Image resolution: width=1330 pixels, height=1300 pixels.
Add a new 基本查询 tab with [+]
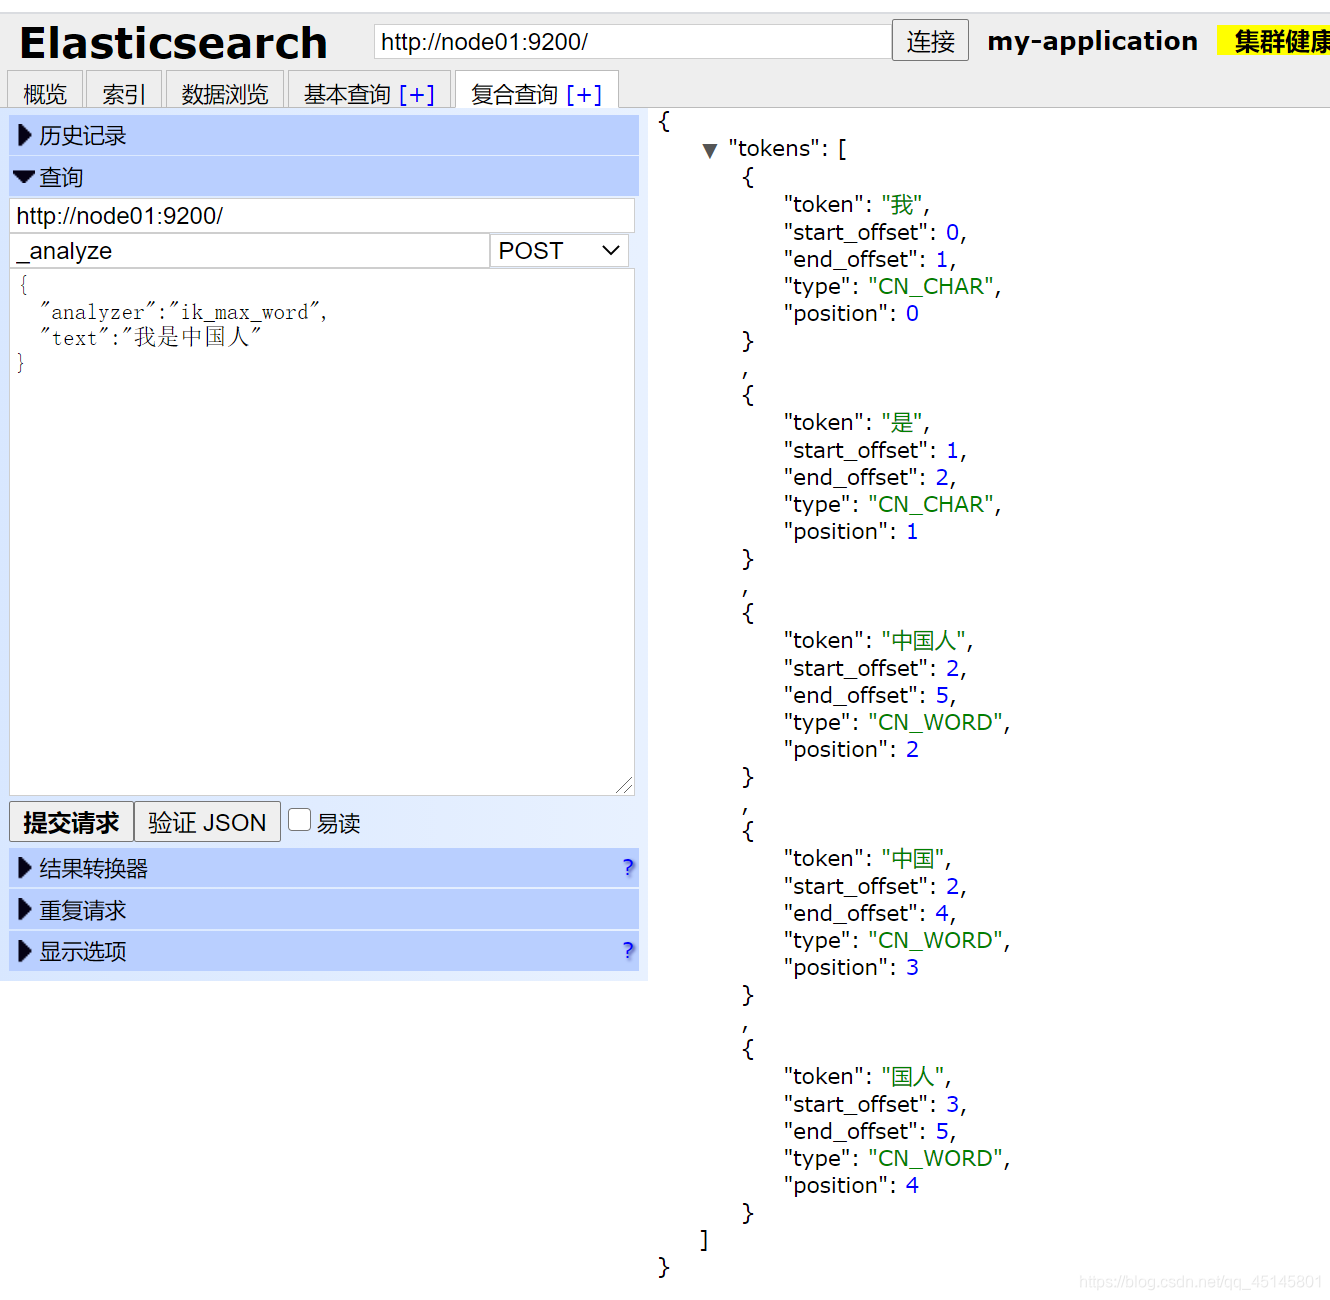tap(417, 94)
